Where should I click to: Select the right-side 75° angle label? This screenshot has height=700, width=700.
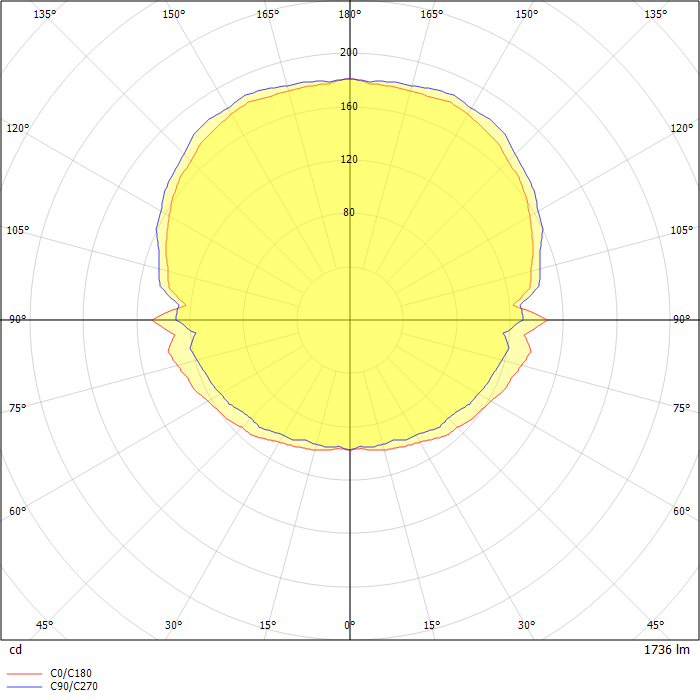point(682,408)
